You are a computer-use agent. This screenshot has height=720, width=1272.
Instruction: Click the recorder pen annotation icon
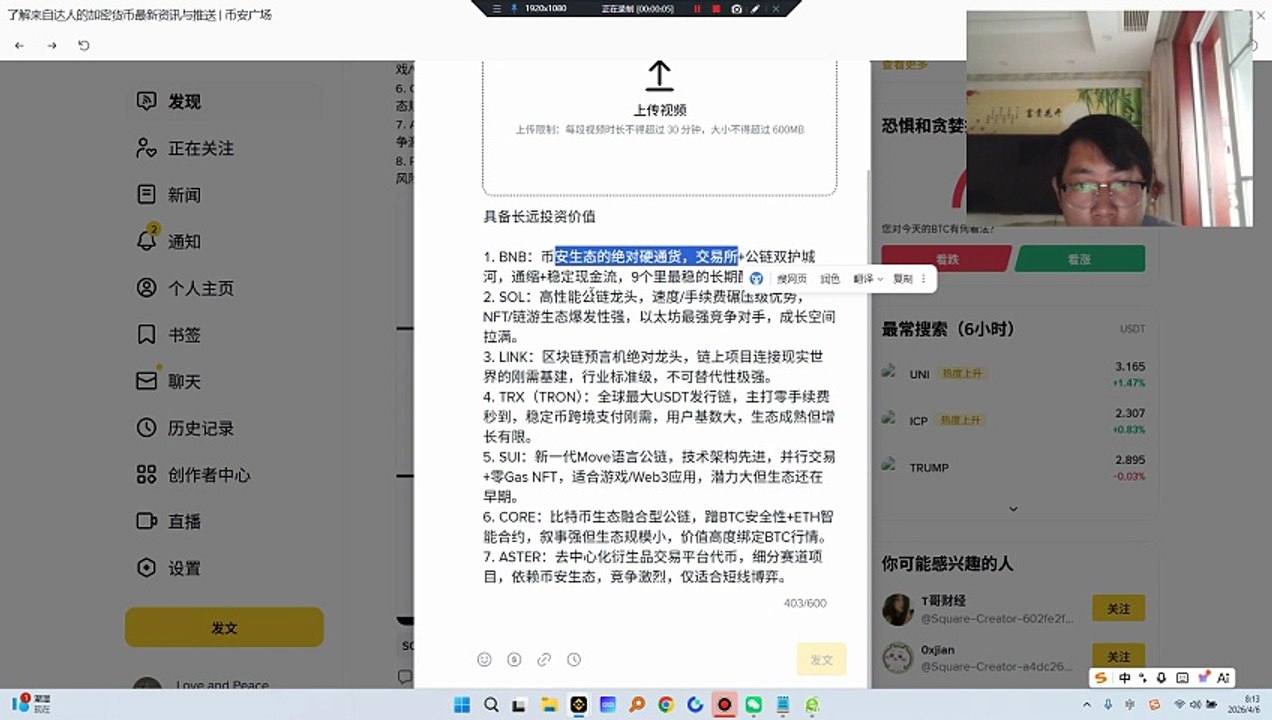[755, 8]
